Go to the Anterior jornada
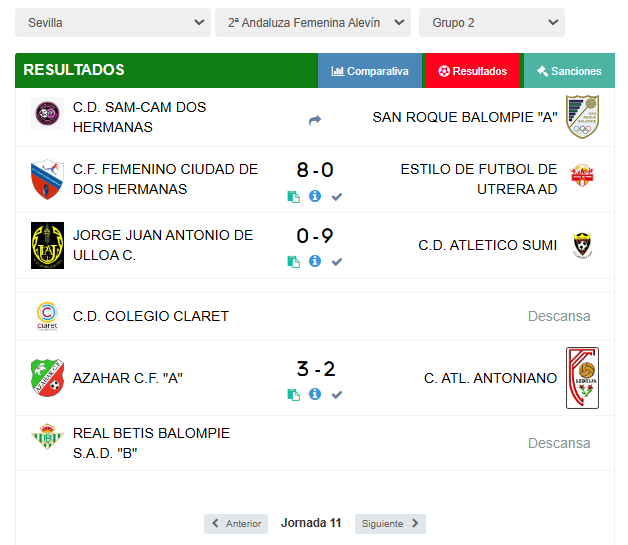This screenshot has height=545, width=628. click(x=236, y=524)
